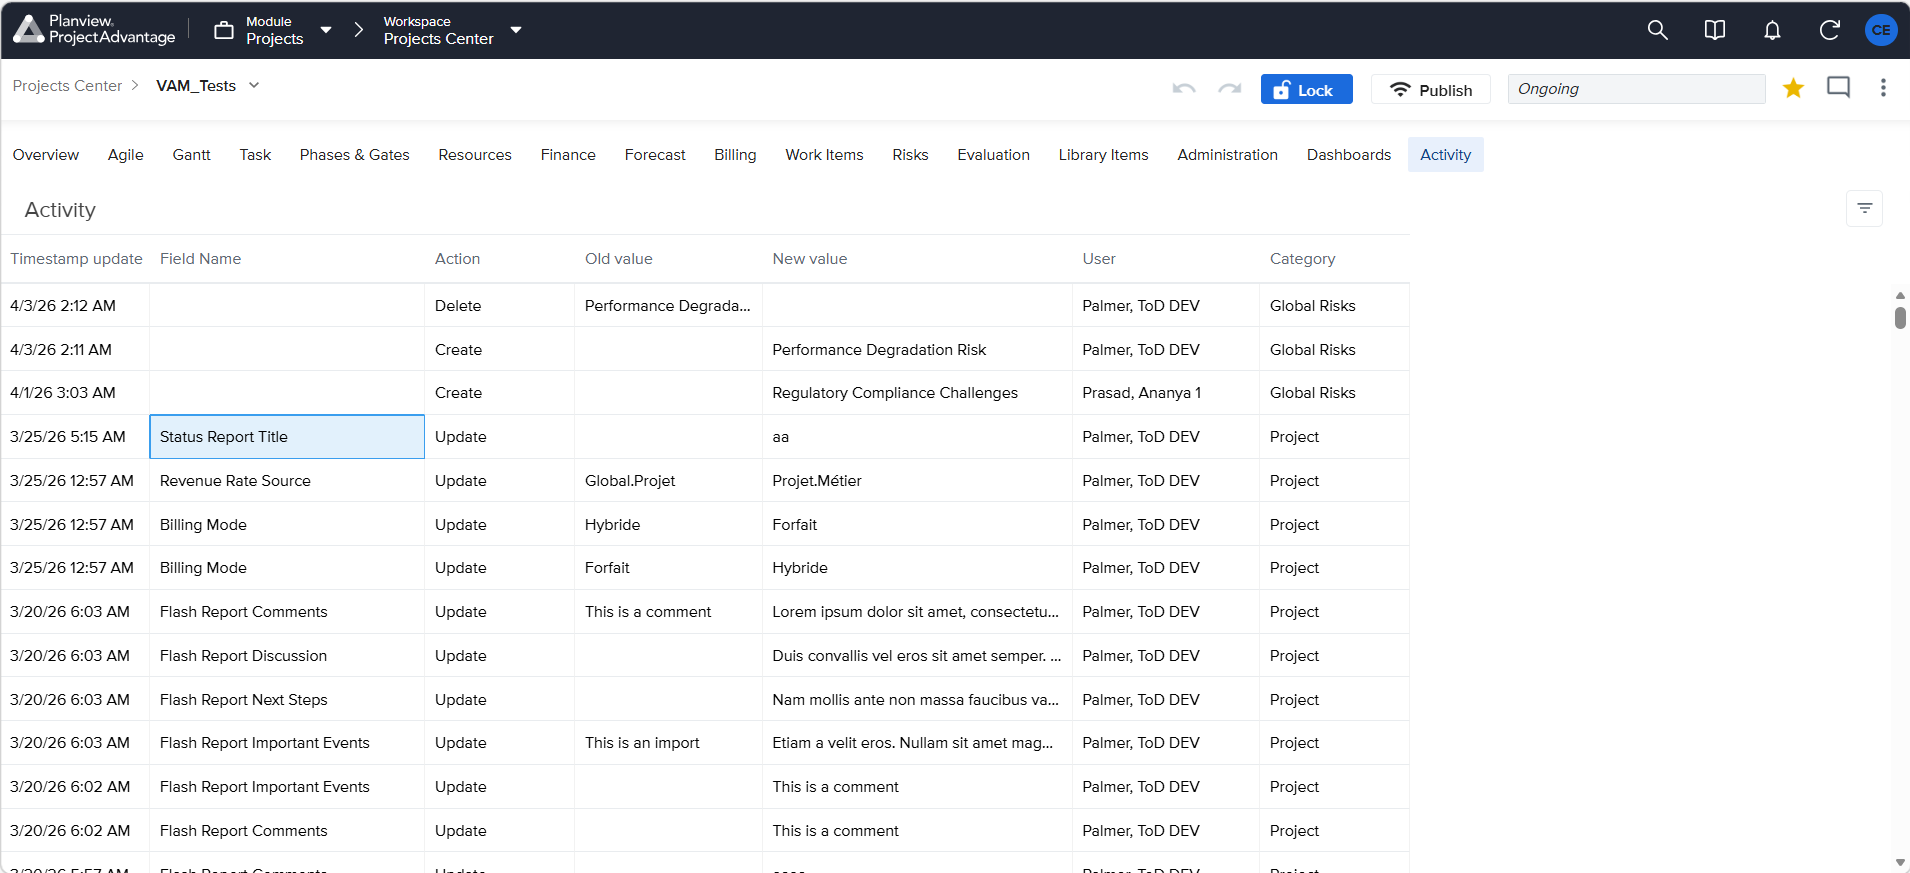The width and height of the screenshot is (1910, 873).
Task: Click the Revenue Rate Source cell
Action: coord(287,481)
